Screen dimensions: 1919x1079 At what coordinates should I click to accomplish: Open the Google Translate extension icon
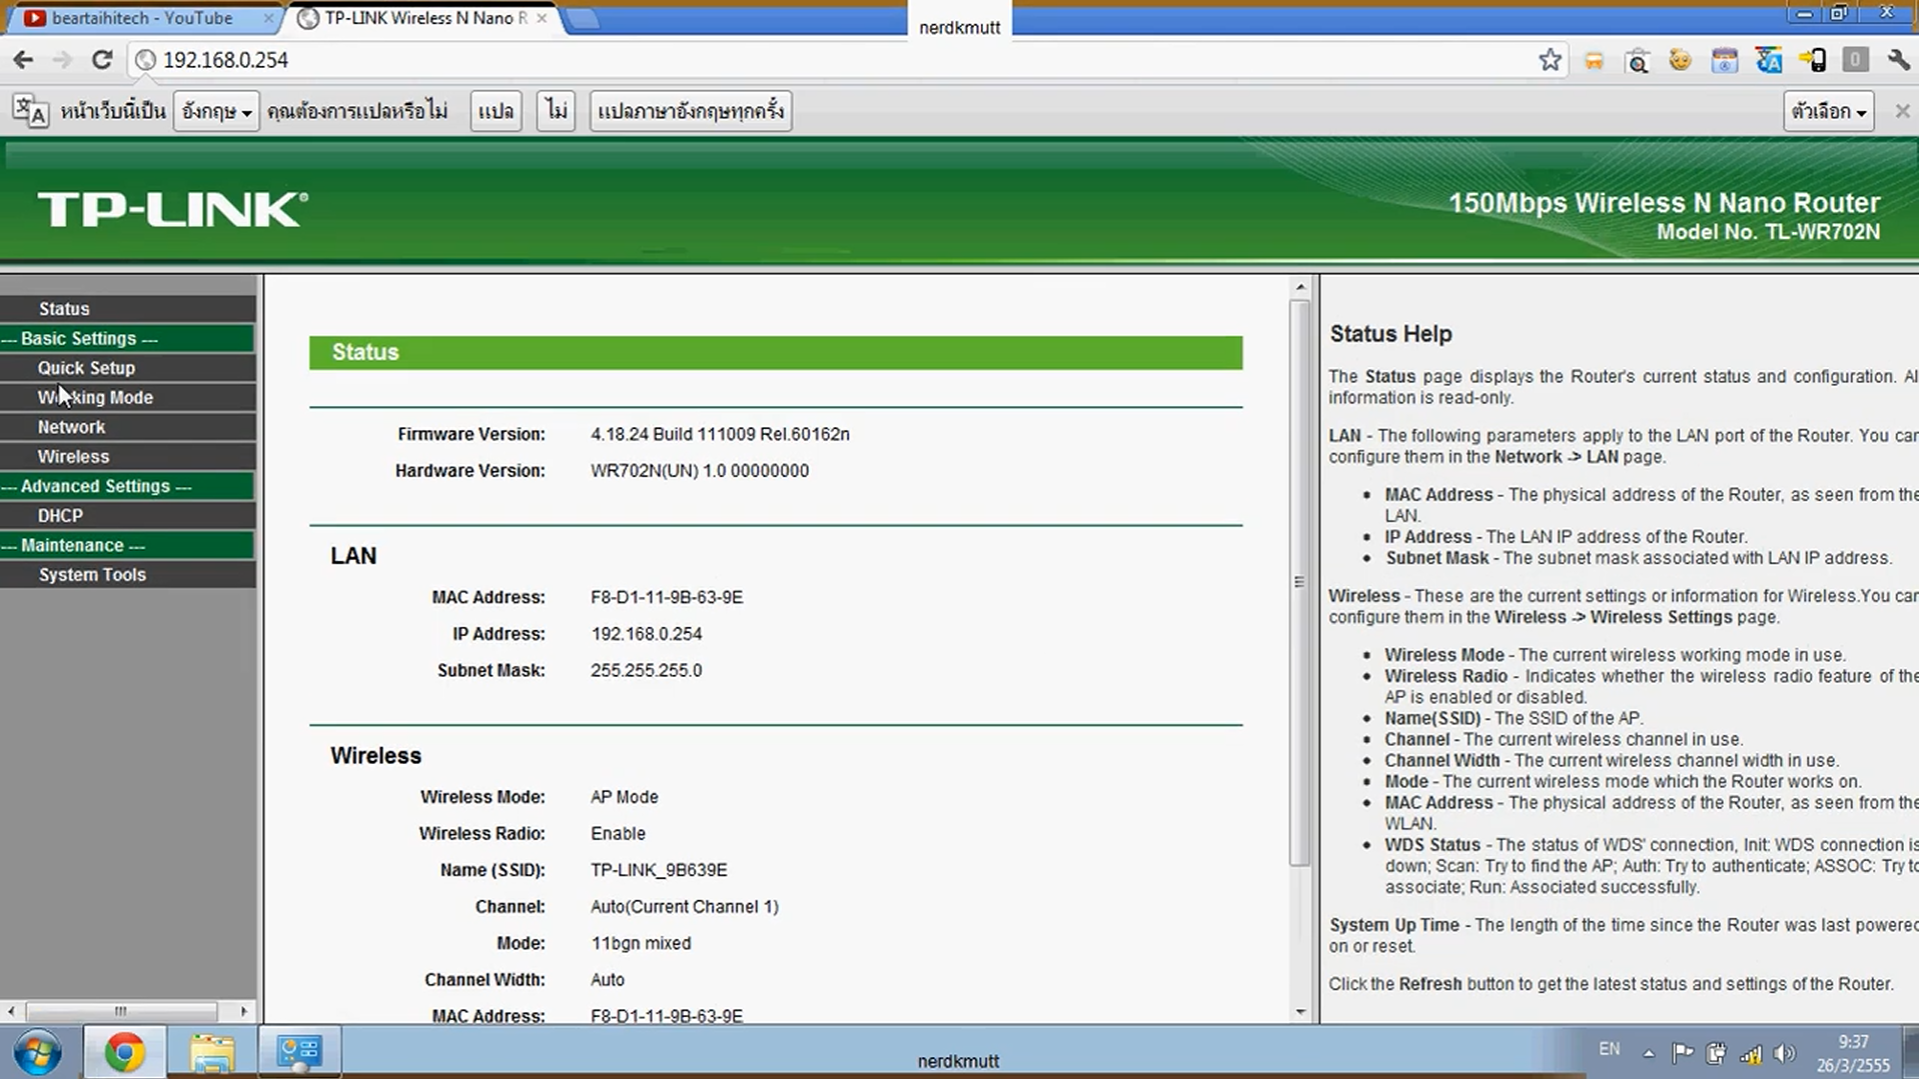point(1768,61)
